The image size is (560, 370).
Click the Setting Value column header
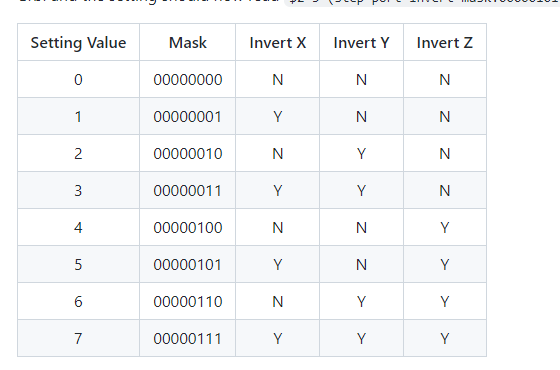pyautogui.click(x=79, y=42)
